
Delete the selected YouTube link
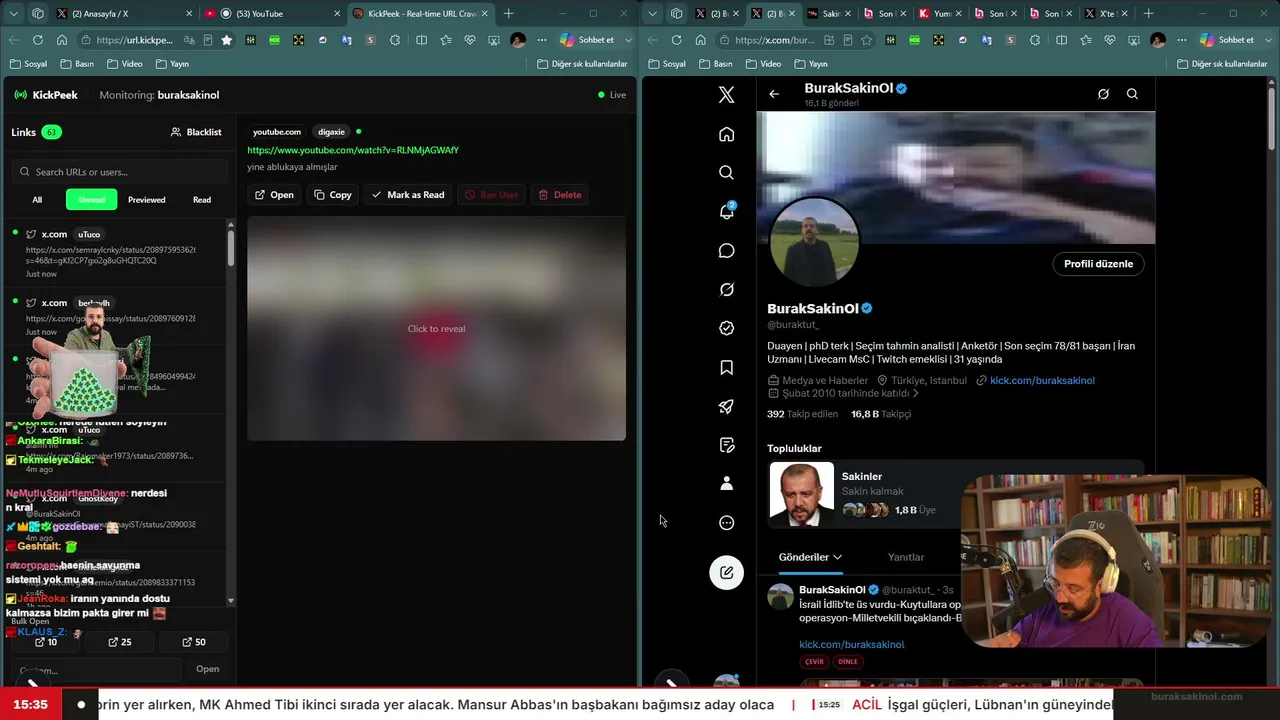click(560, 195)
